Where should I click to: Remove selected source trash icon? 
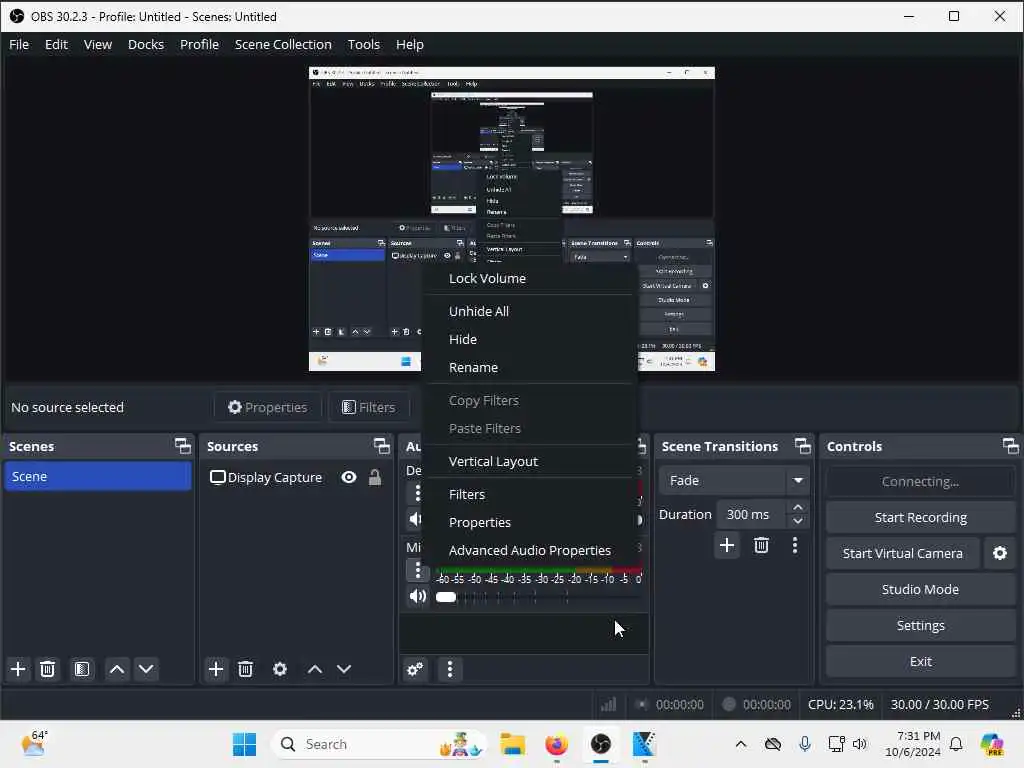(246, 669)
